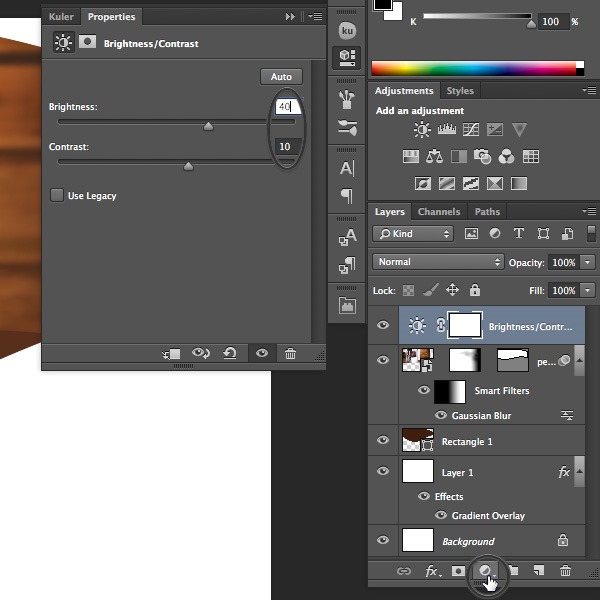This screenshot has width=600, height=600.
Task: Hide the Background layer
Action: coord(383,541)
